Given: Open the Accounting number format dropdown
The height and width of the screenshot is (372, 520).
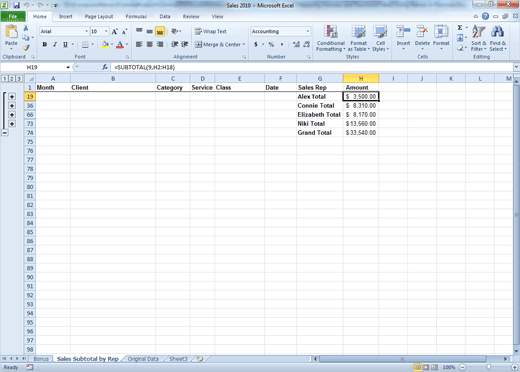Looking at the screenshot, I should point(308,31).
